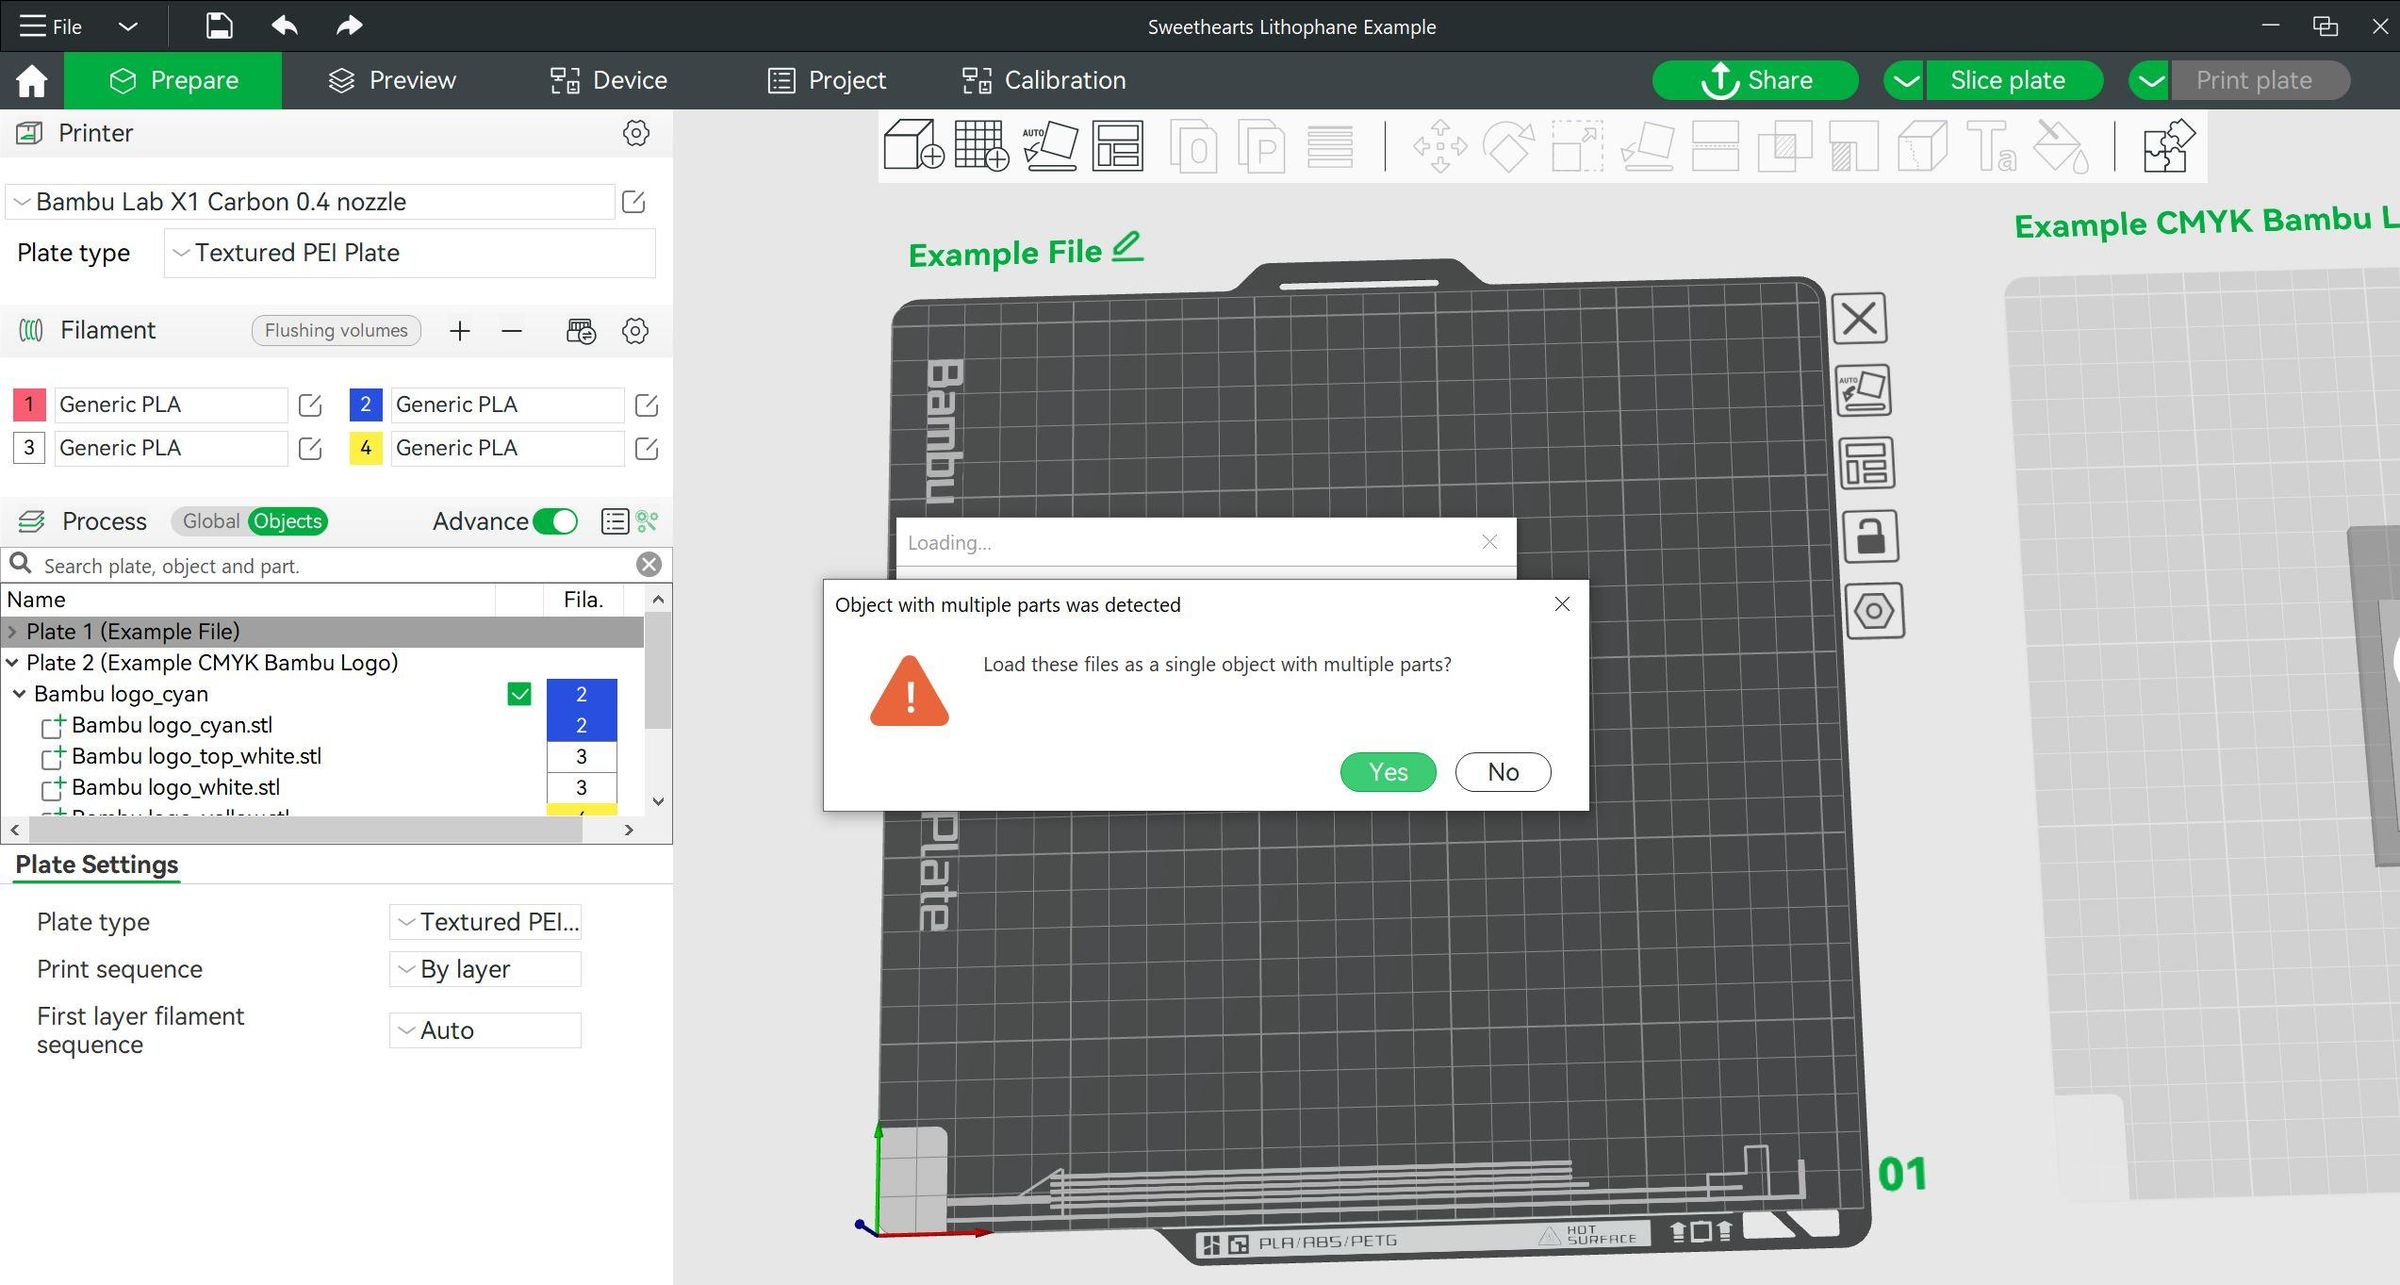The image size is (2400, 1285).
Task: Click the search plate, object and part field
Action: pyautogui.click(x=335, y=566)
